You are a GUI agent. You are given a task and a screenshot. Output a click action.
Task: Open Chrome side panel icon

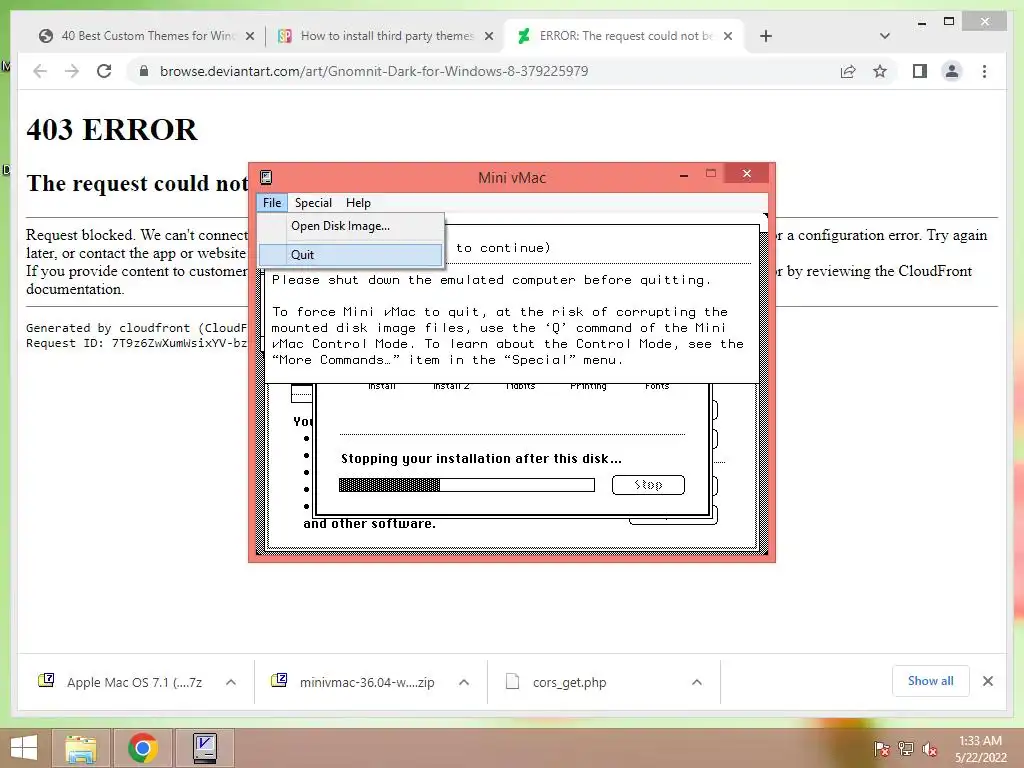920,71
